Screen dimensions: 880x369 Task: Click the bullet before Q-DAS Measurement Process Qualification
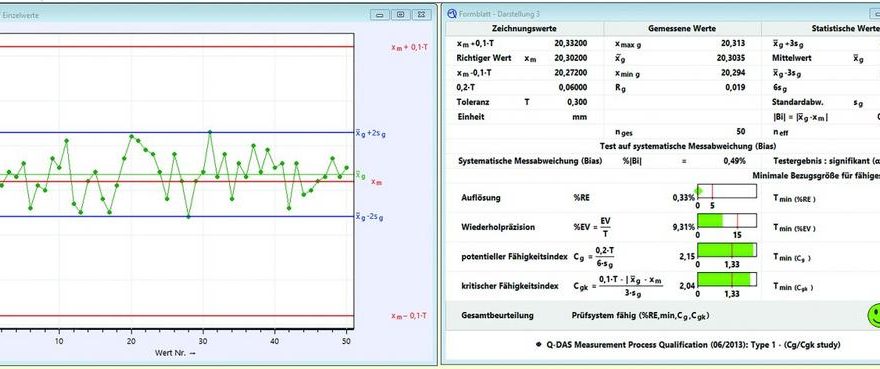coord(539,345)
